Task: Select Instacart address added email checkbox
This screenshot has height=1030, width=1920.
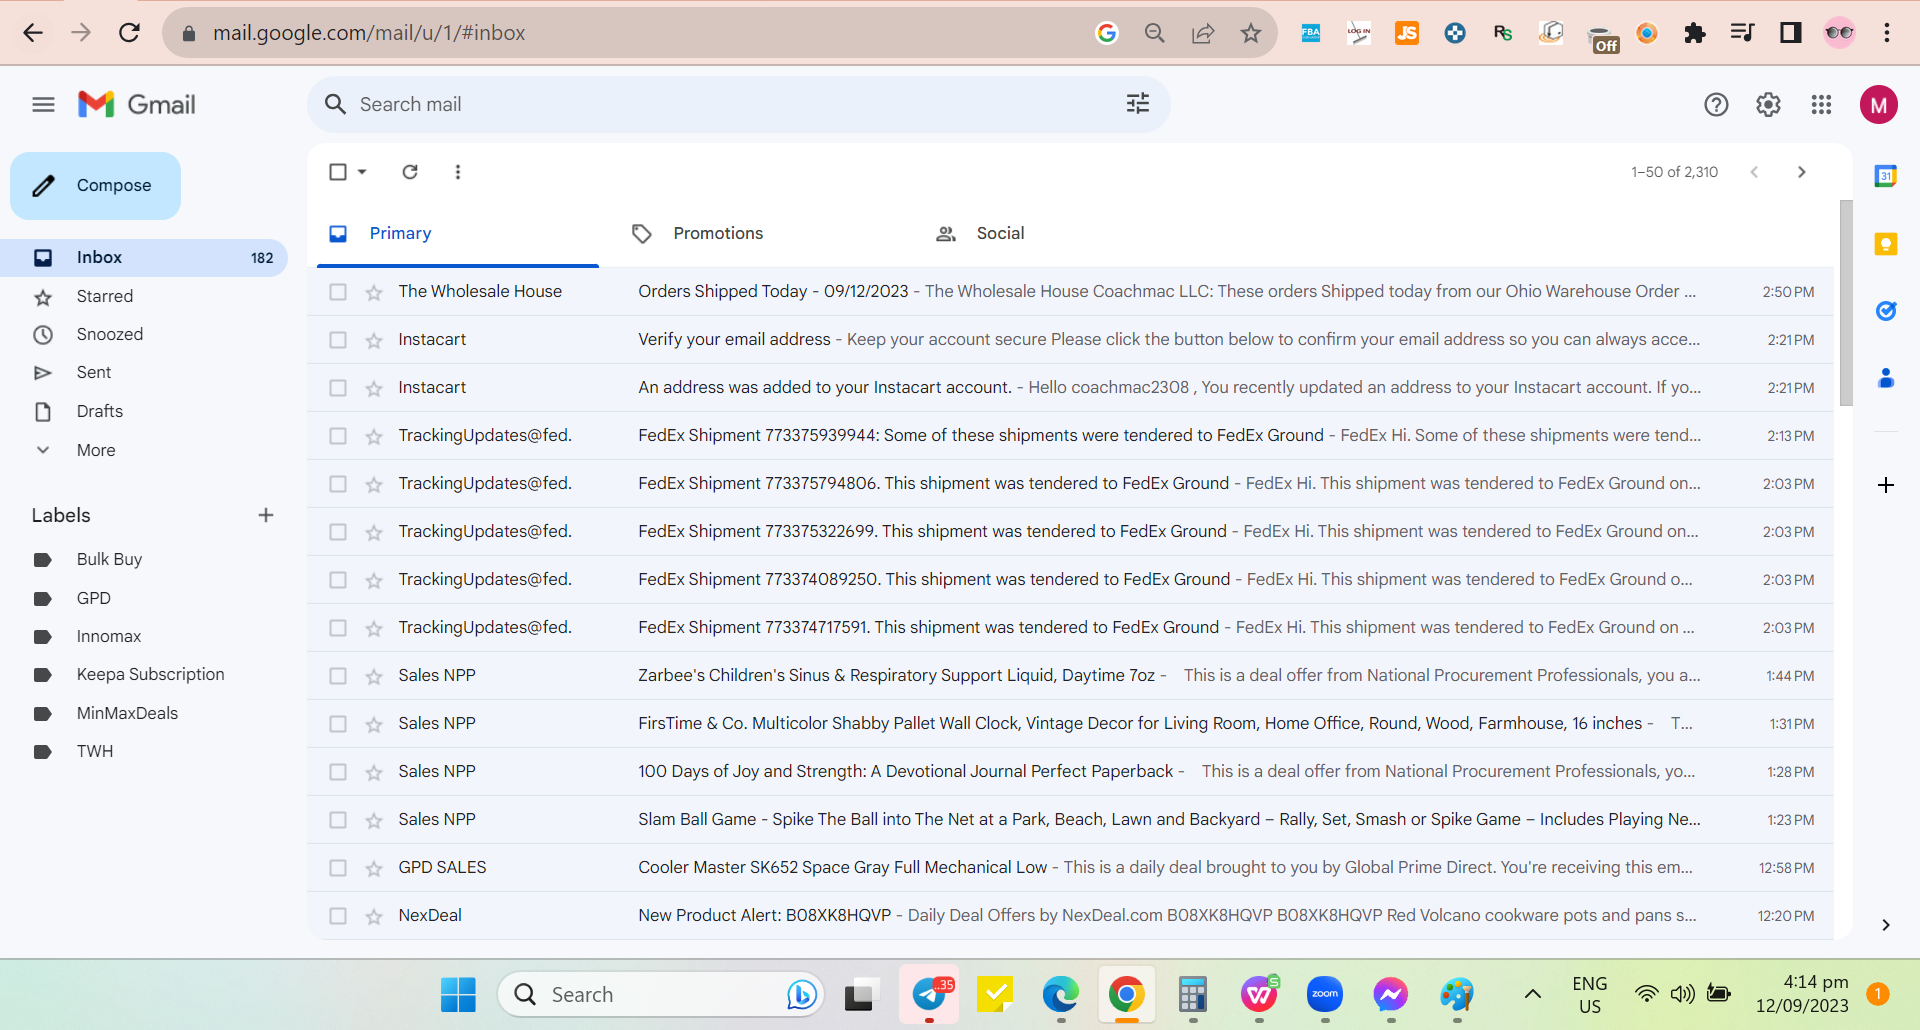Action: click(338, 388)
